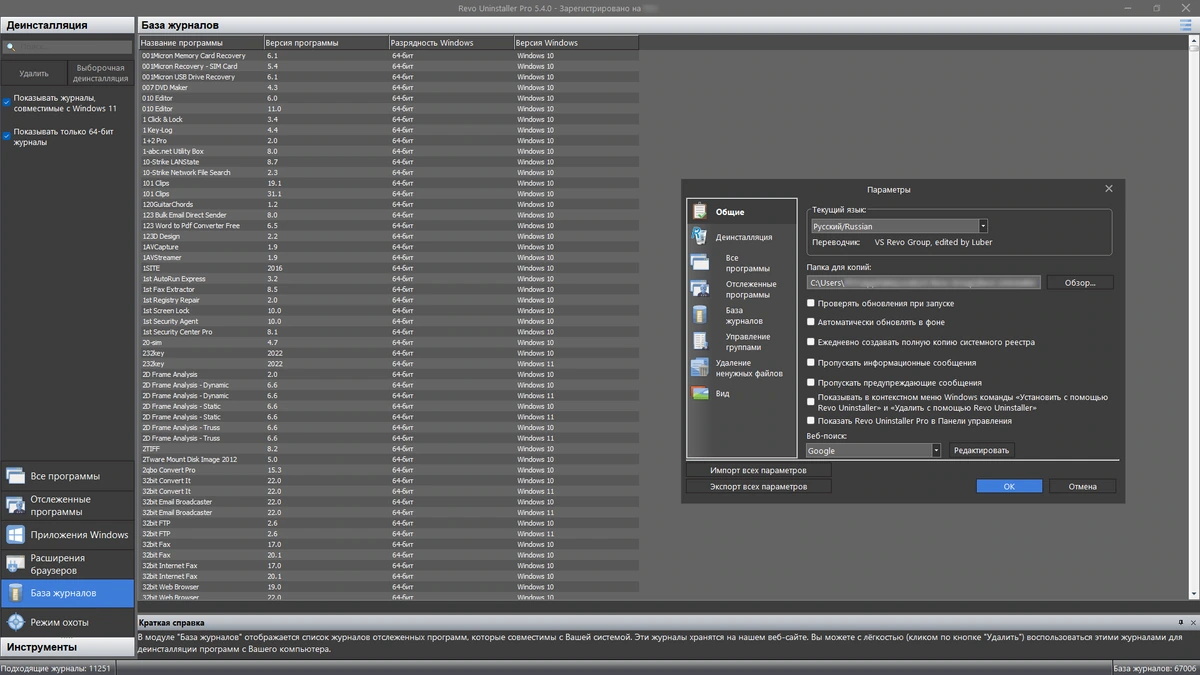Expand the Русский/Russian language dropdown
Viewport: 1200px width, 675px height.
tap(899, 226)
